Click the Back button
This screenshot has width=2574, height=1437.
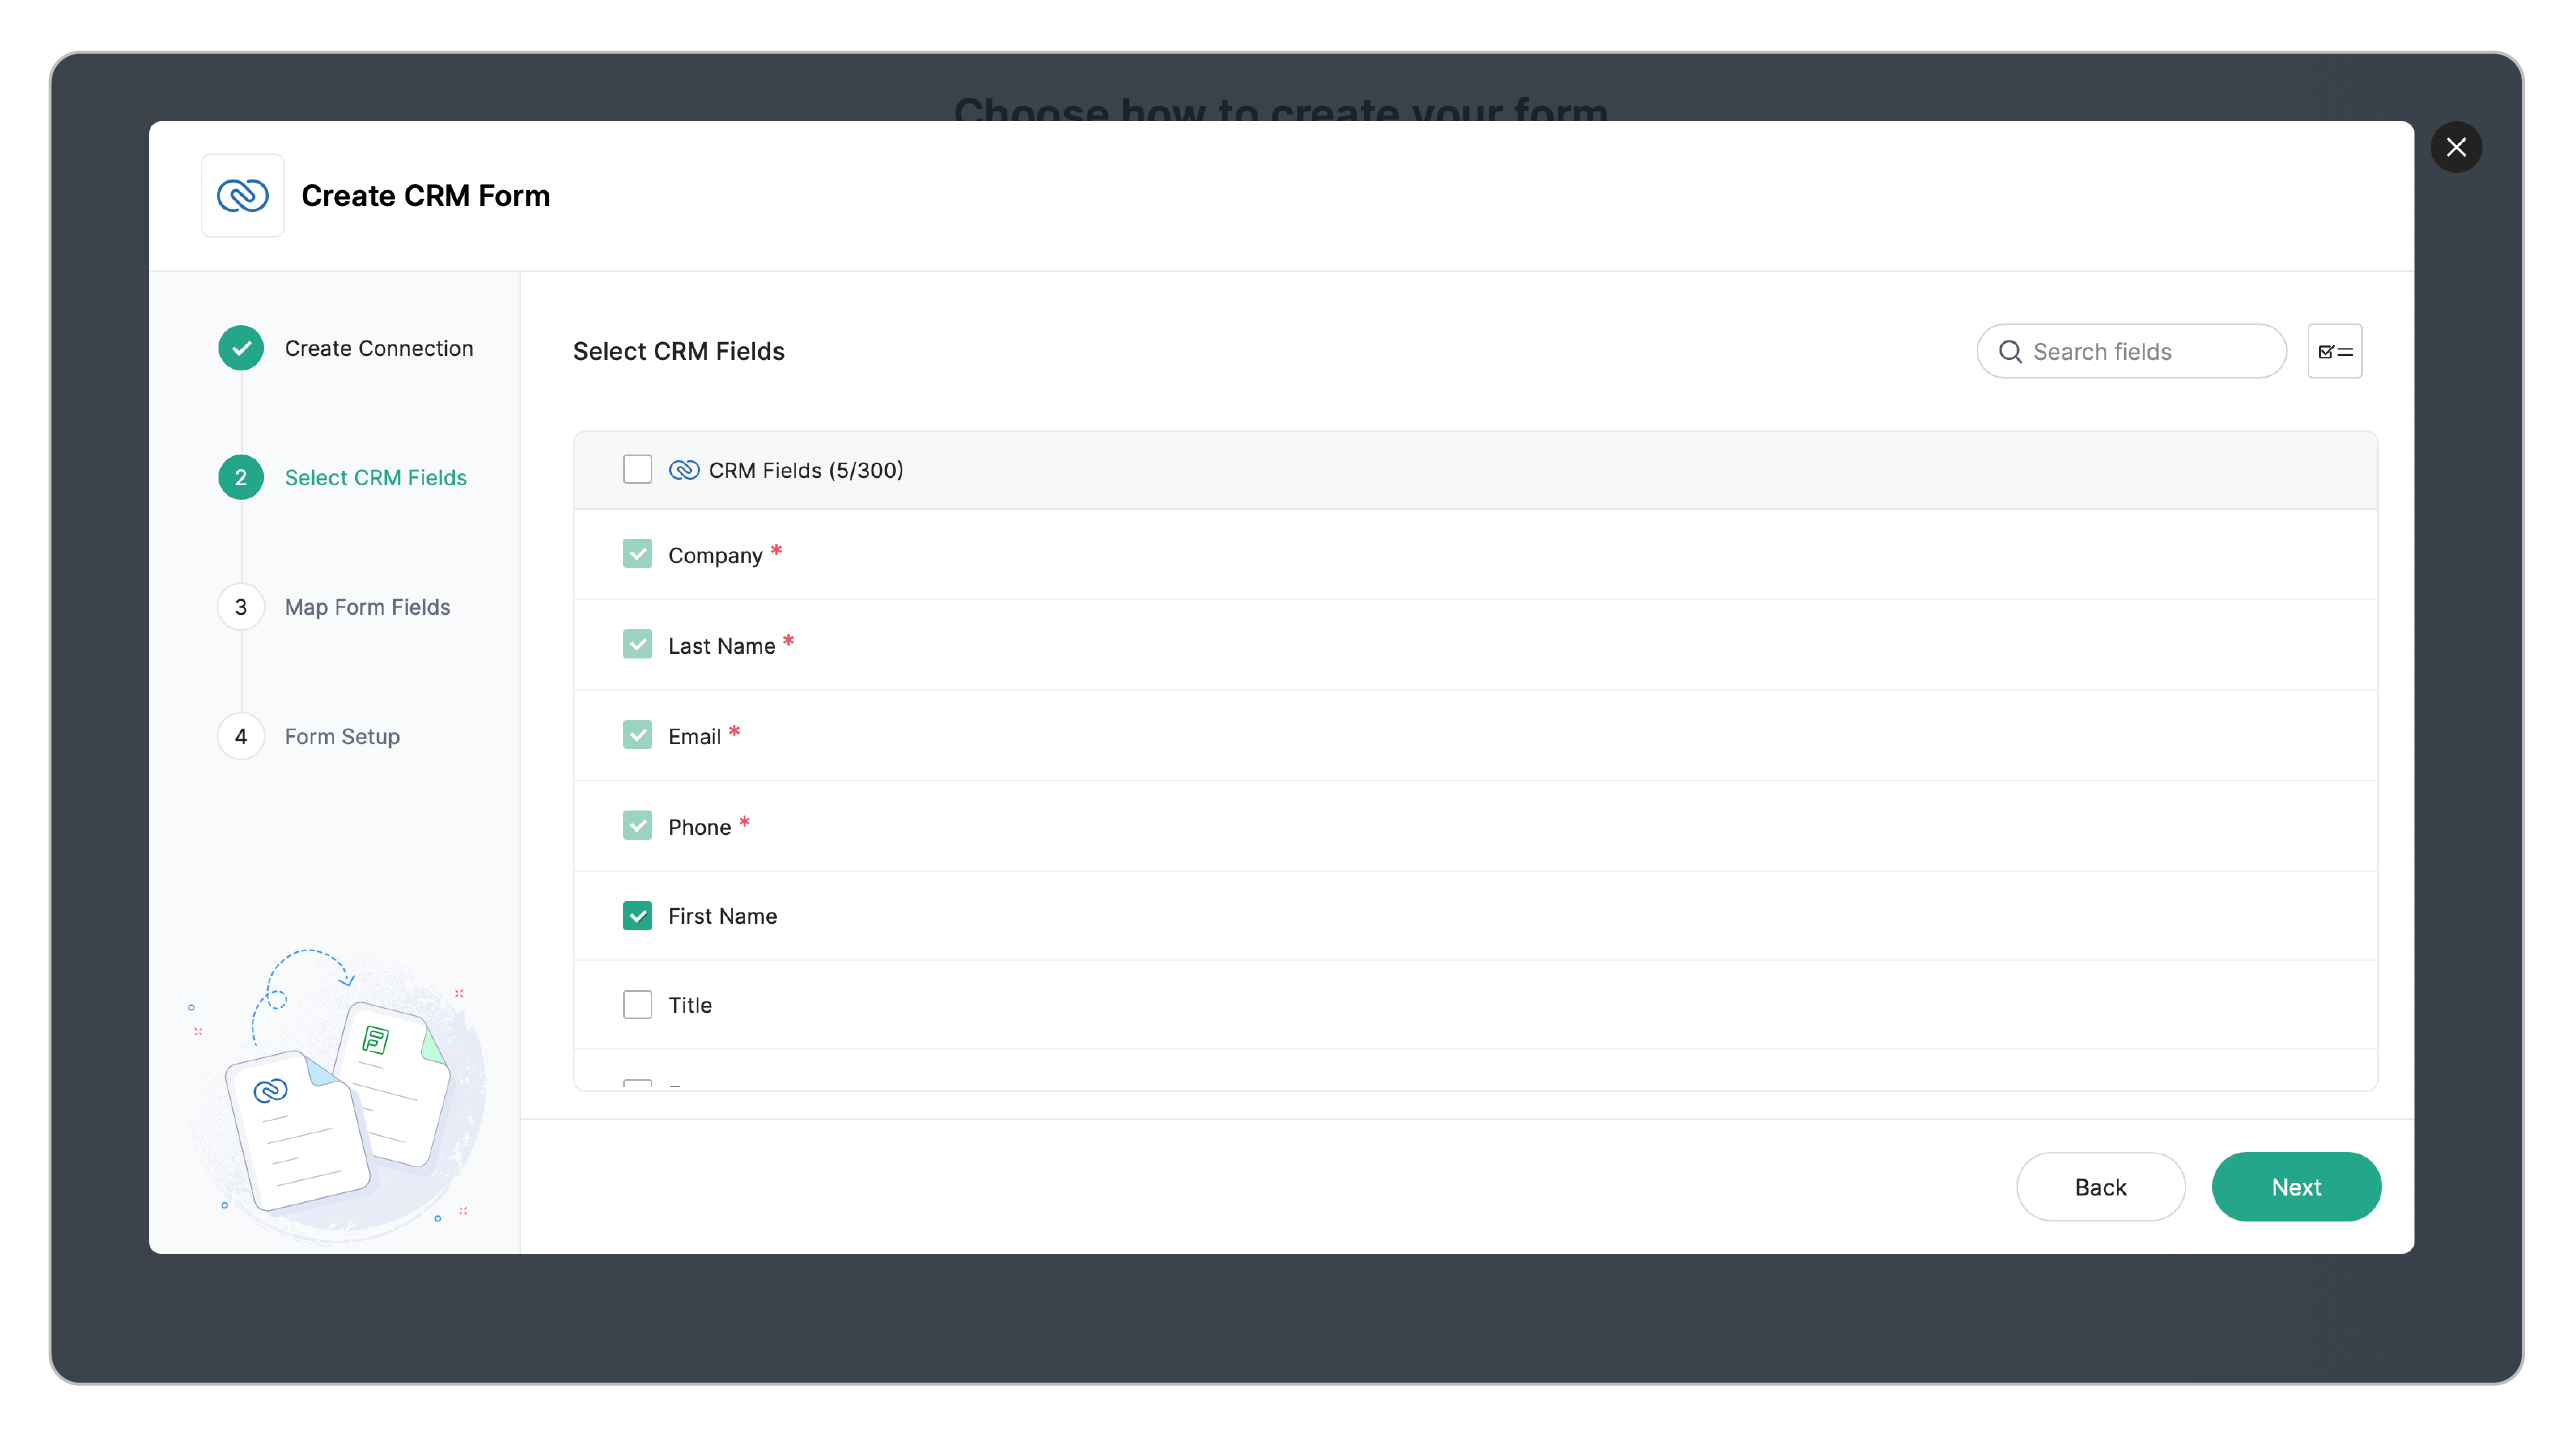click(x=2100, y=1187)
